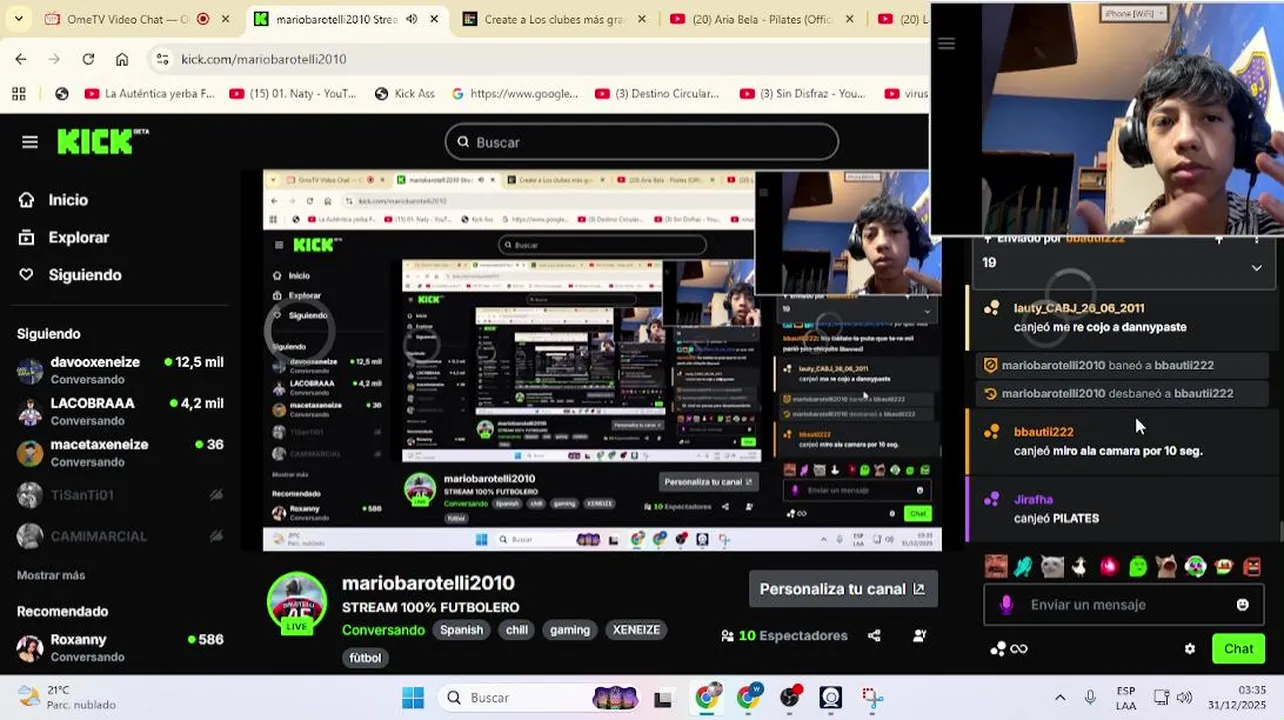The height and width of the screenshot is (720, 1284).
Task: Close the Aria Bela Pilates tab
Action: (x=849, y=19)
